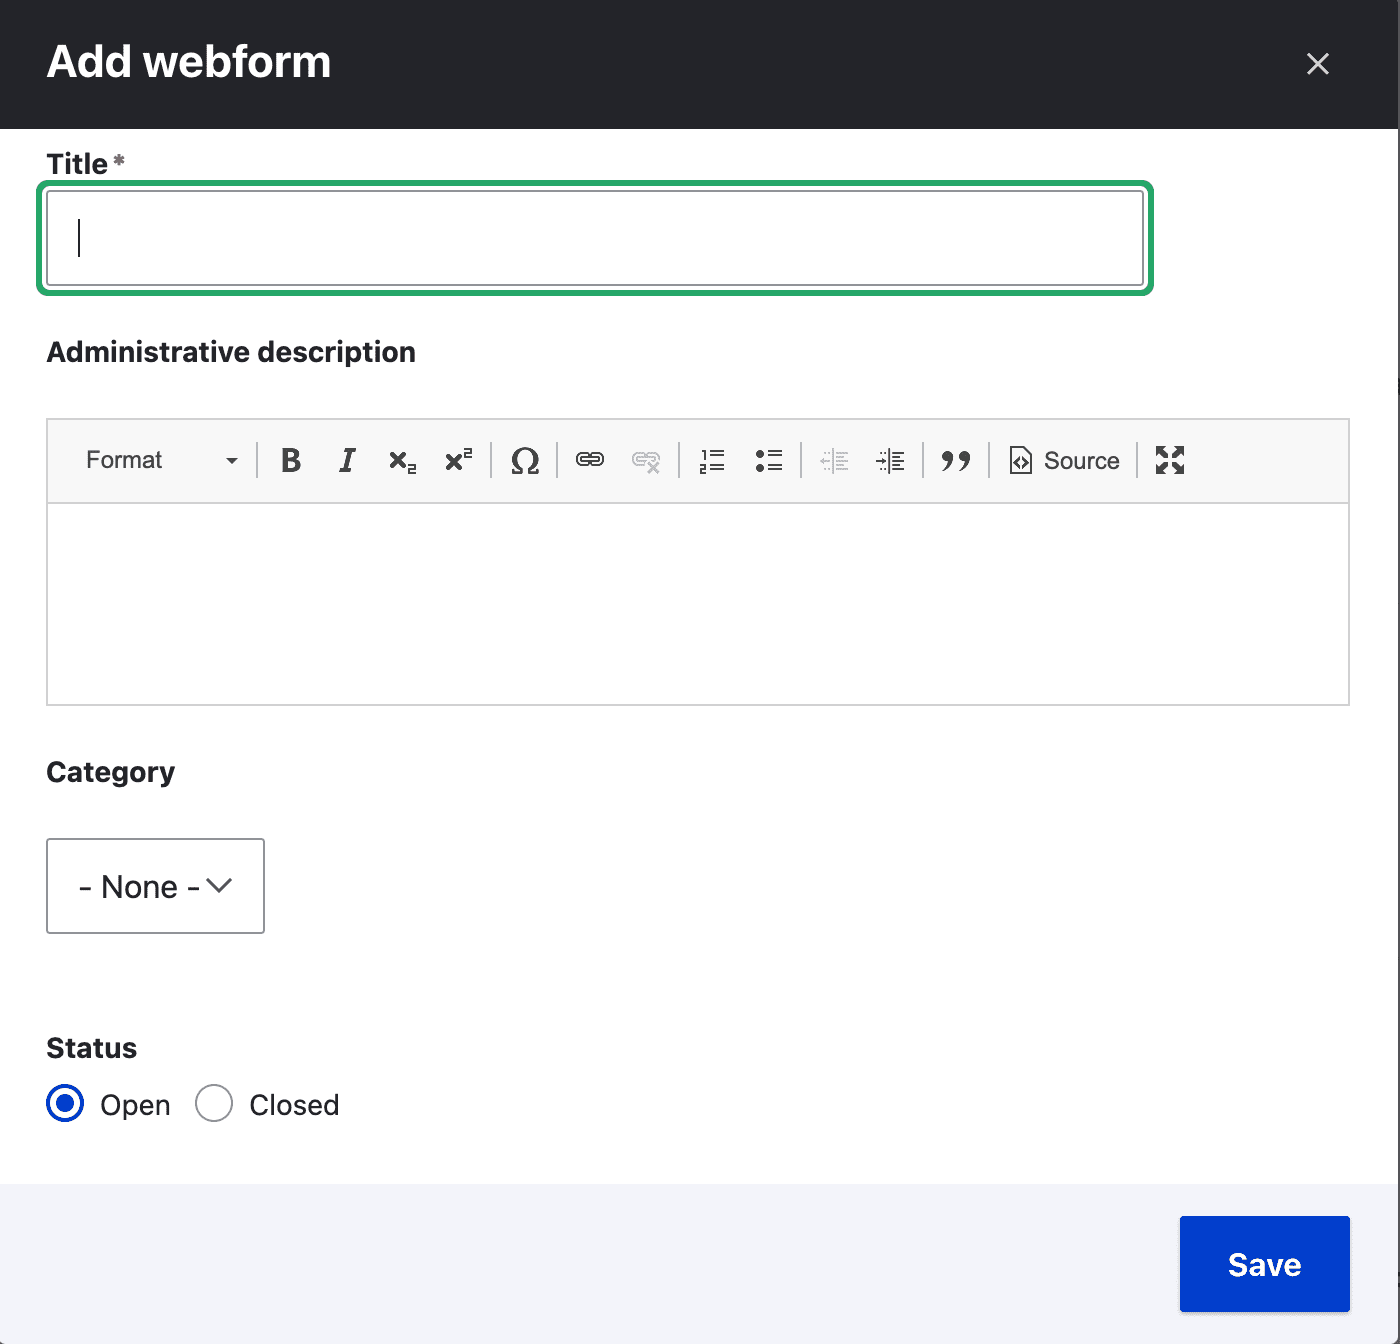This screenshot has height=1344, width=1400.
Task: Insert a special character using the omega icon
Action: pos(523,460)
